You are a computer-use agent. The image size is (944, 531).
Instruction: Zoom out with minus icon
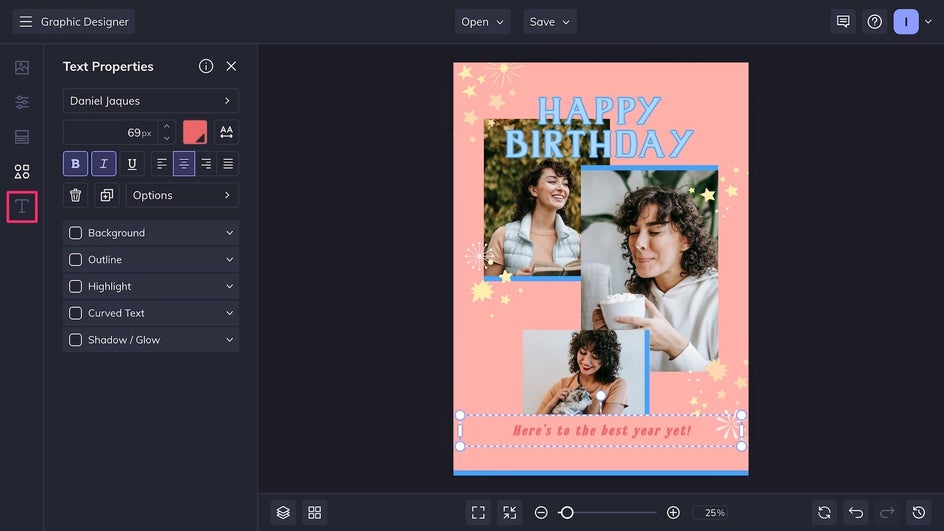(x=541, y=512)
